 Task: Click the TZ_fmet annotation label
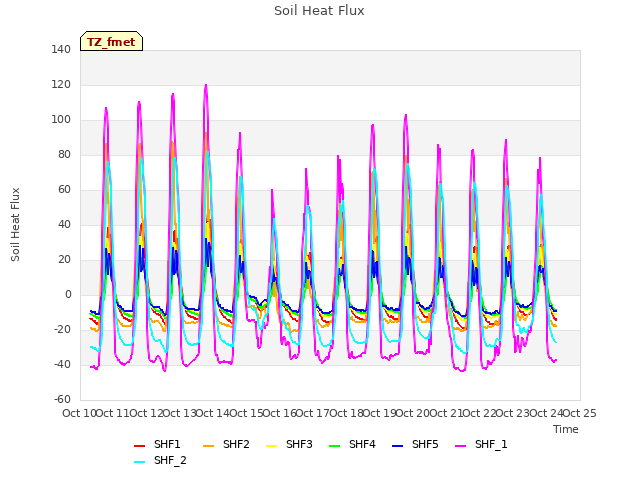click(x=111, y=42)
